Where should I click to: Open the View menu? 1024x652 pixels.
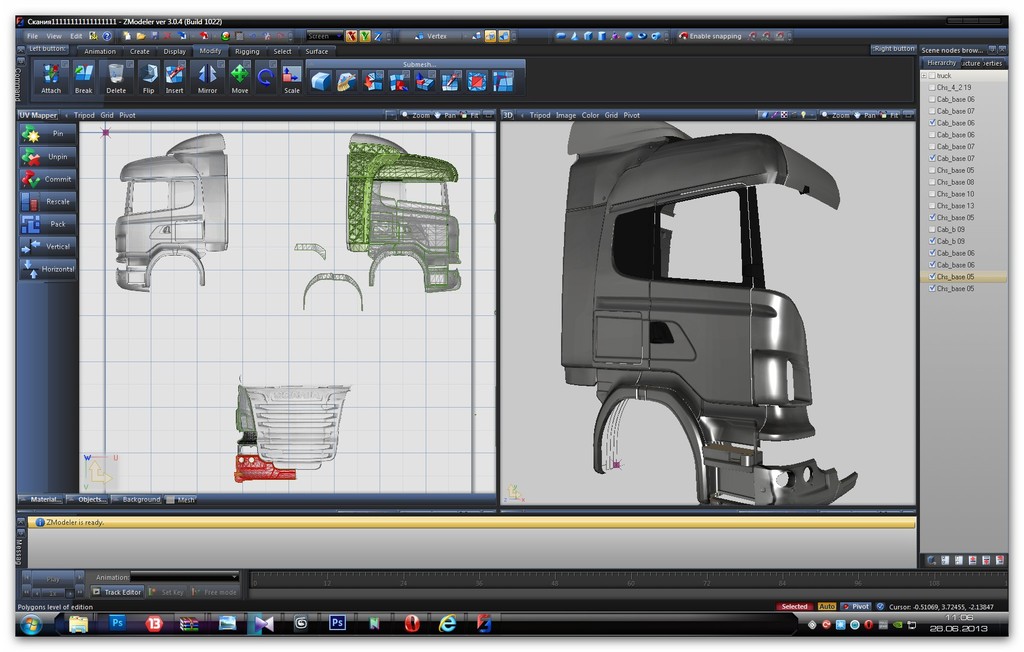(54, 36)
